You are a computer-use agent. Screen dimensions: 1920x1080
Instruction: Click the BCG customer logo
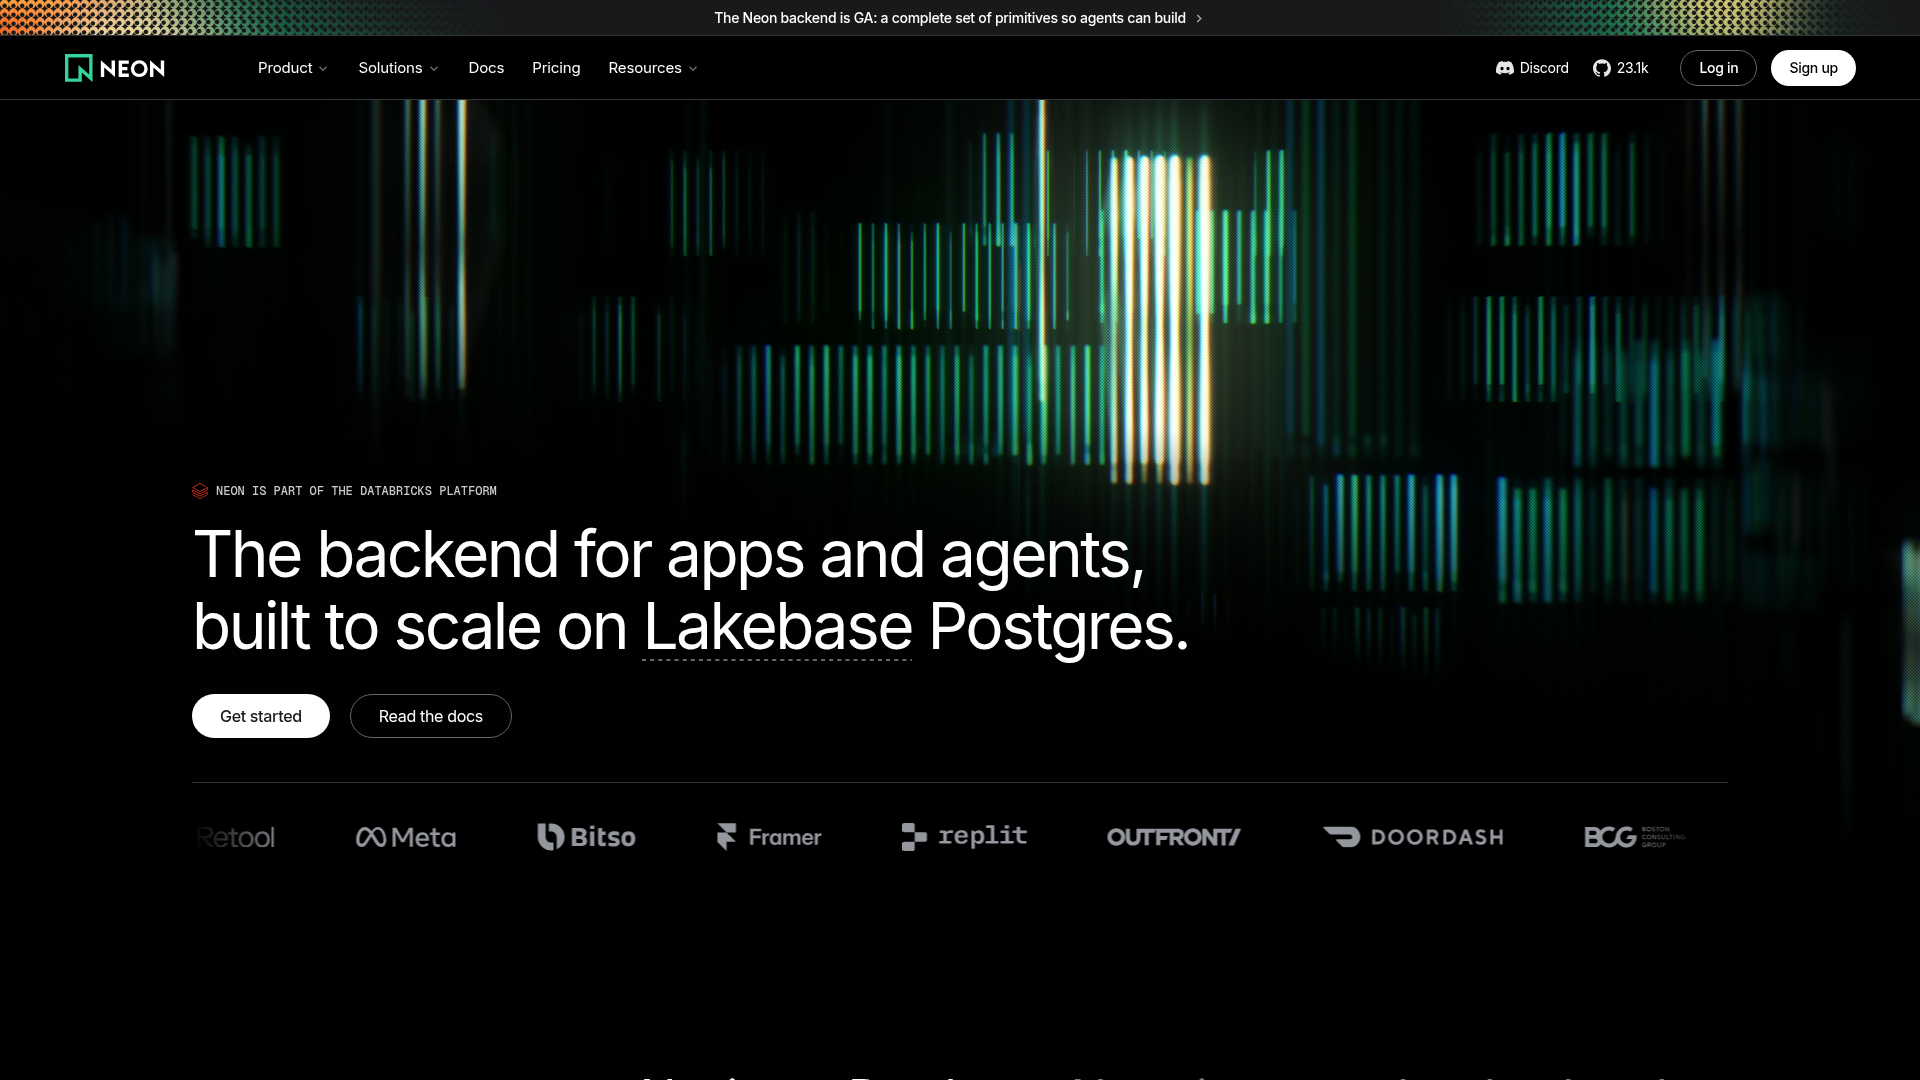pos(1635,837)
